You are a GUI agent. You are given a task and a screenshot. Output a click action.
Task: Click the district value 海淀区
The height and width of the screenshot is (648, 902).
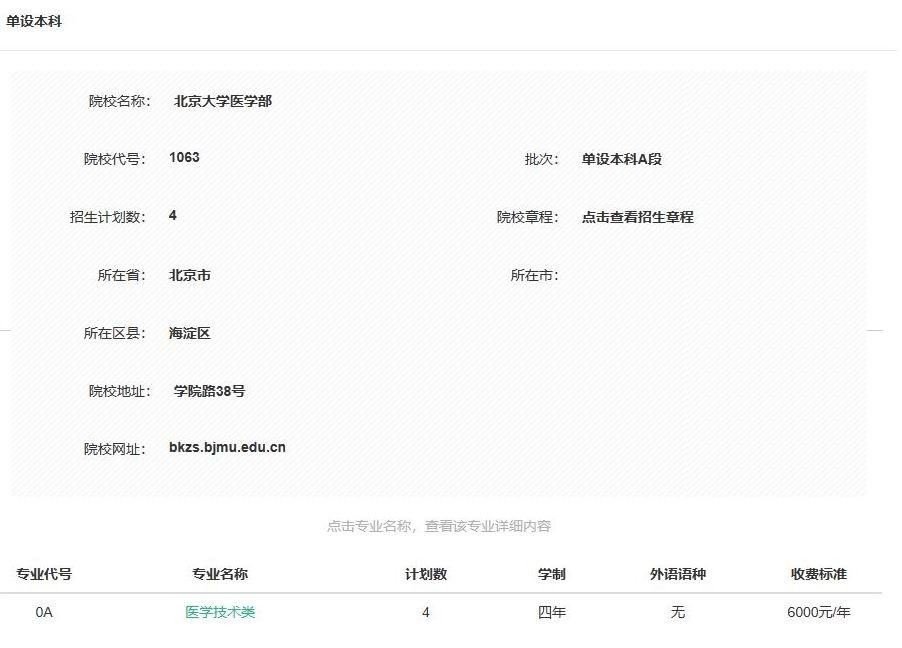pos(190,333)
